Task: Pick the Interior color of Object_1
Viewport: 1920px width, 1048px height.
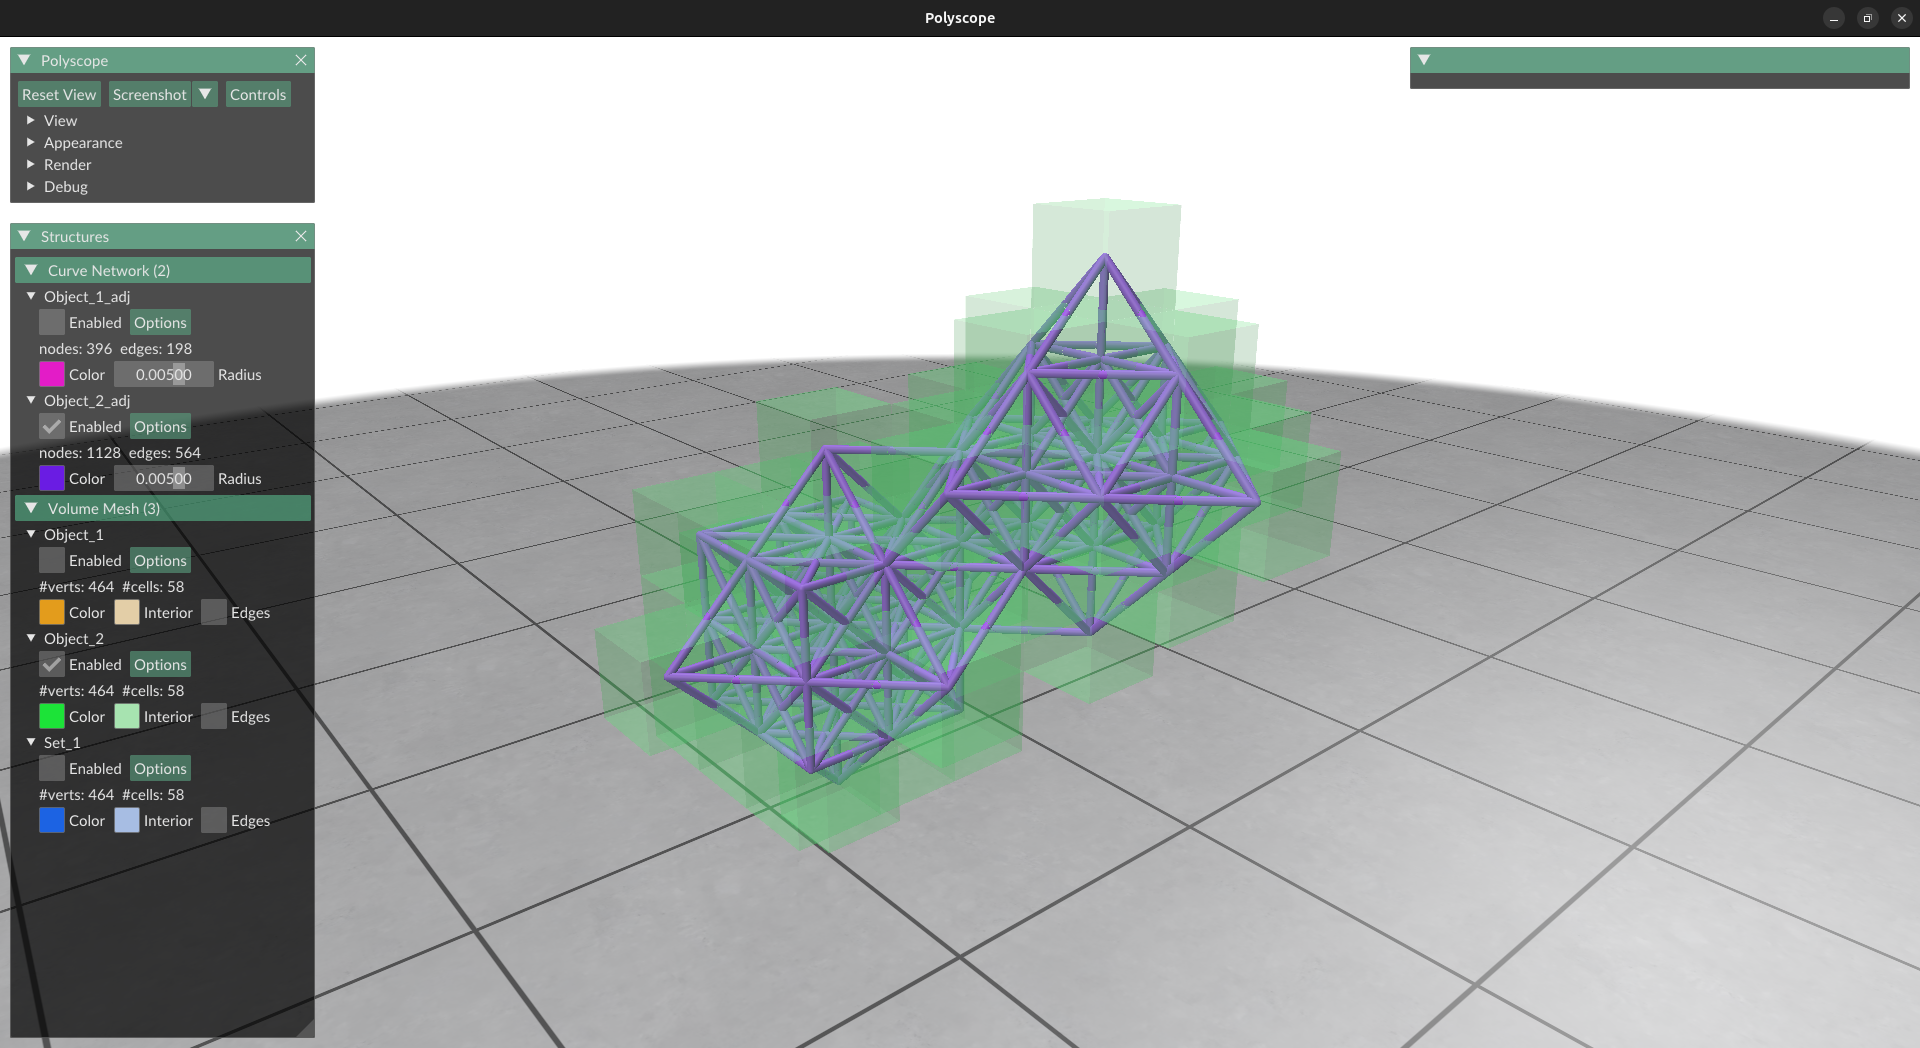Action: coord(127,612)
